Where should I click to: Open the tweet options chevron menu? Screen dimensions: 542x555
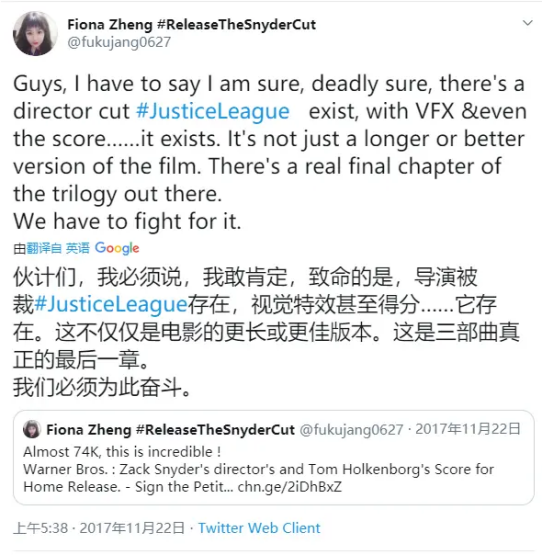[x=527, y=23]
